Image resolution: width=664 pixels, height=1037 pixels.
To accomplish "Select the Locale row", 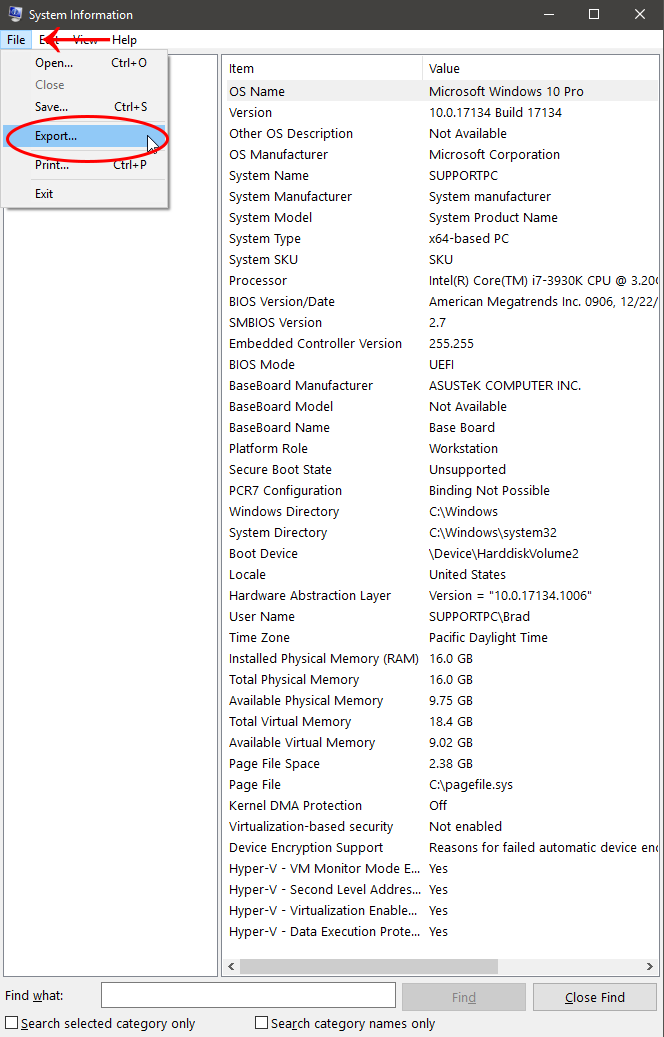I will 442,575.
